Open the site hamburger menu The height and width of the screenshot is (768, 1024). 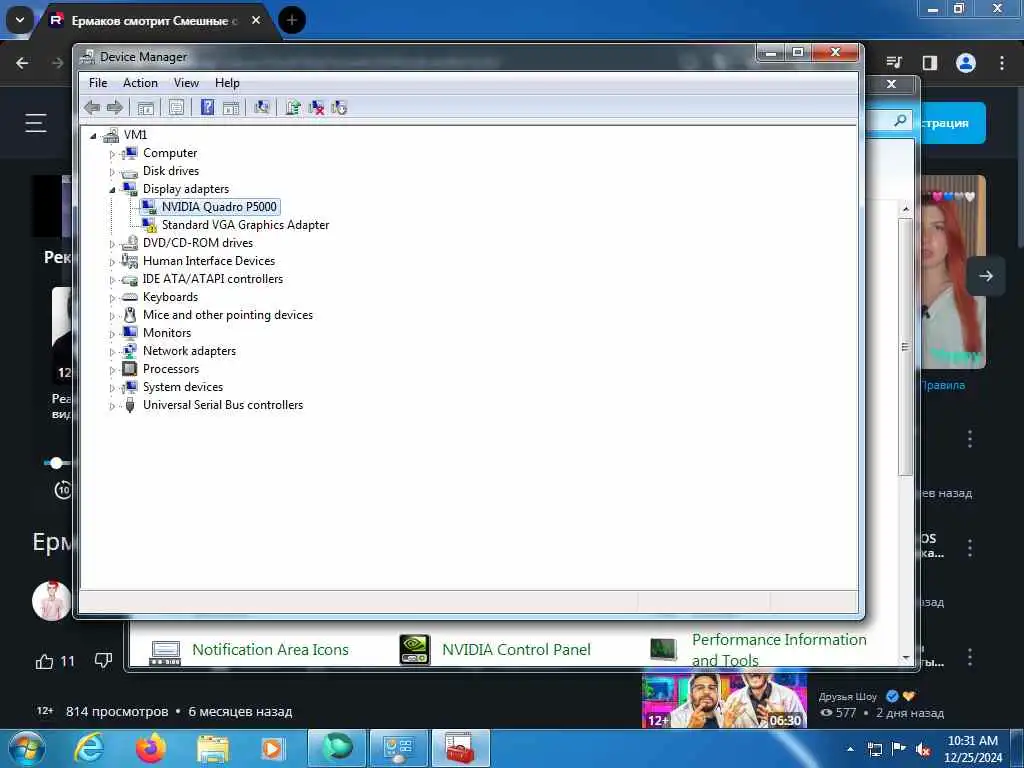point(36,123)
